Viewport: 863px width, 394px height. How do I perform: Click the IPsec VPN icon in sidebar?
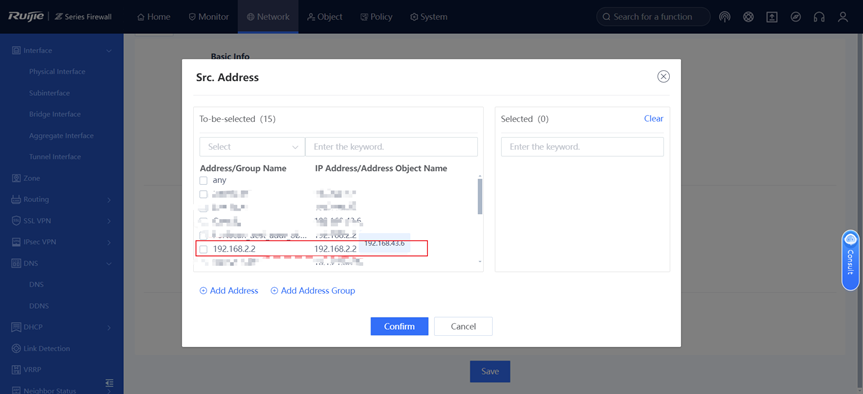point(16,242)
